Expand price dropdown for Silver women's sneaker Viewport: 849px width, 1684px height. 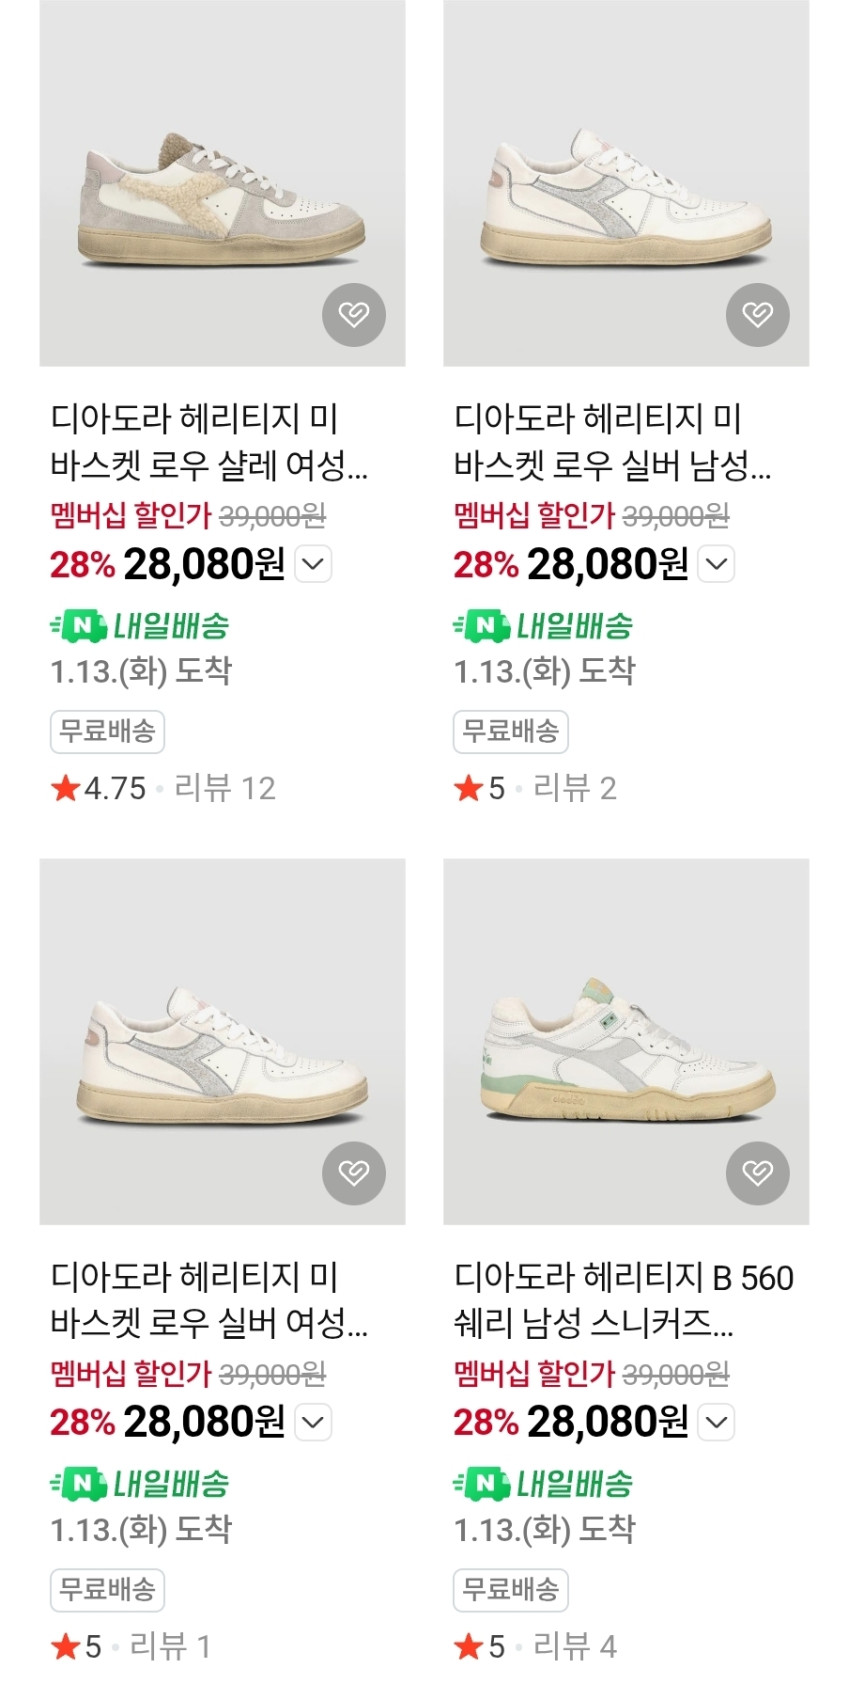click(x=313, y=1422)
